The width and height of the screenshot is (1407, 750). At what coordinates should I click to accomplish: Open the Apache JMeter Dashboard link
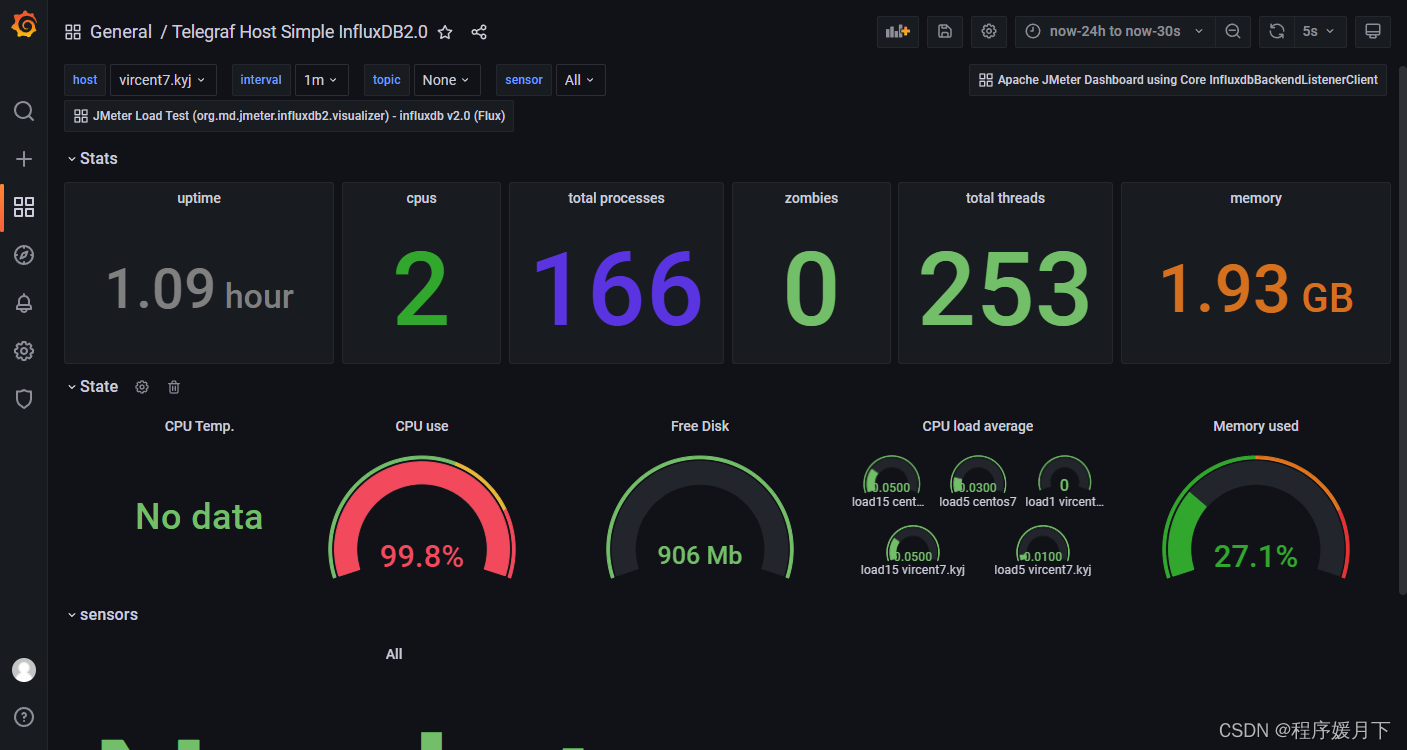pyautogui.click(x=1178, y=80)
